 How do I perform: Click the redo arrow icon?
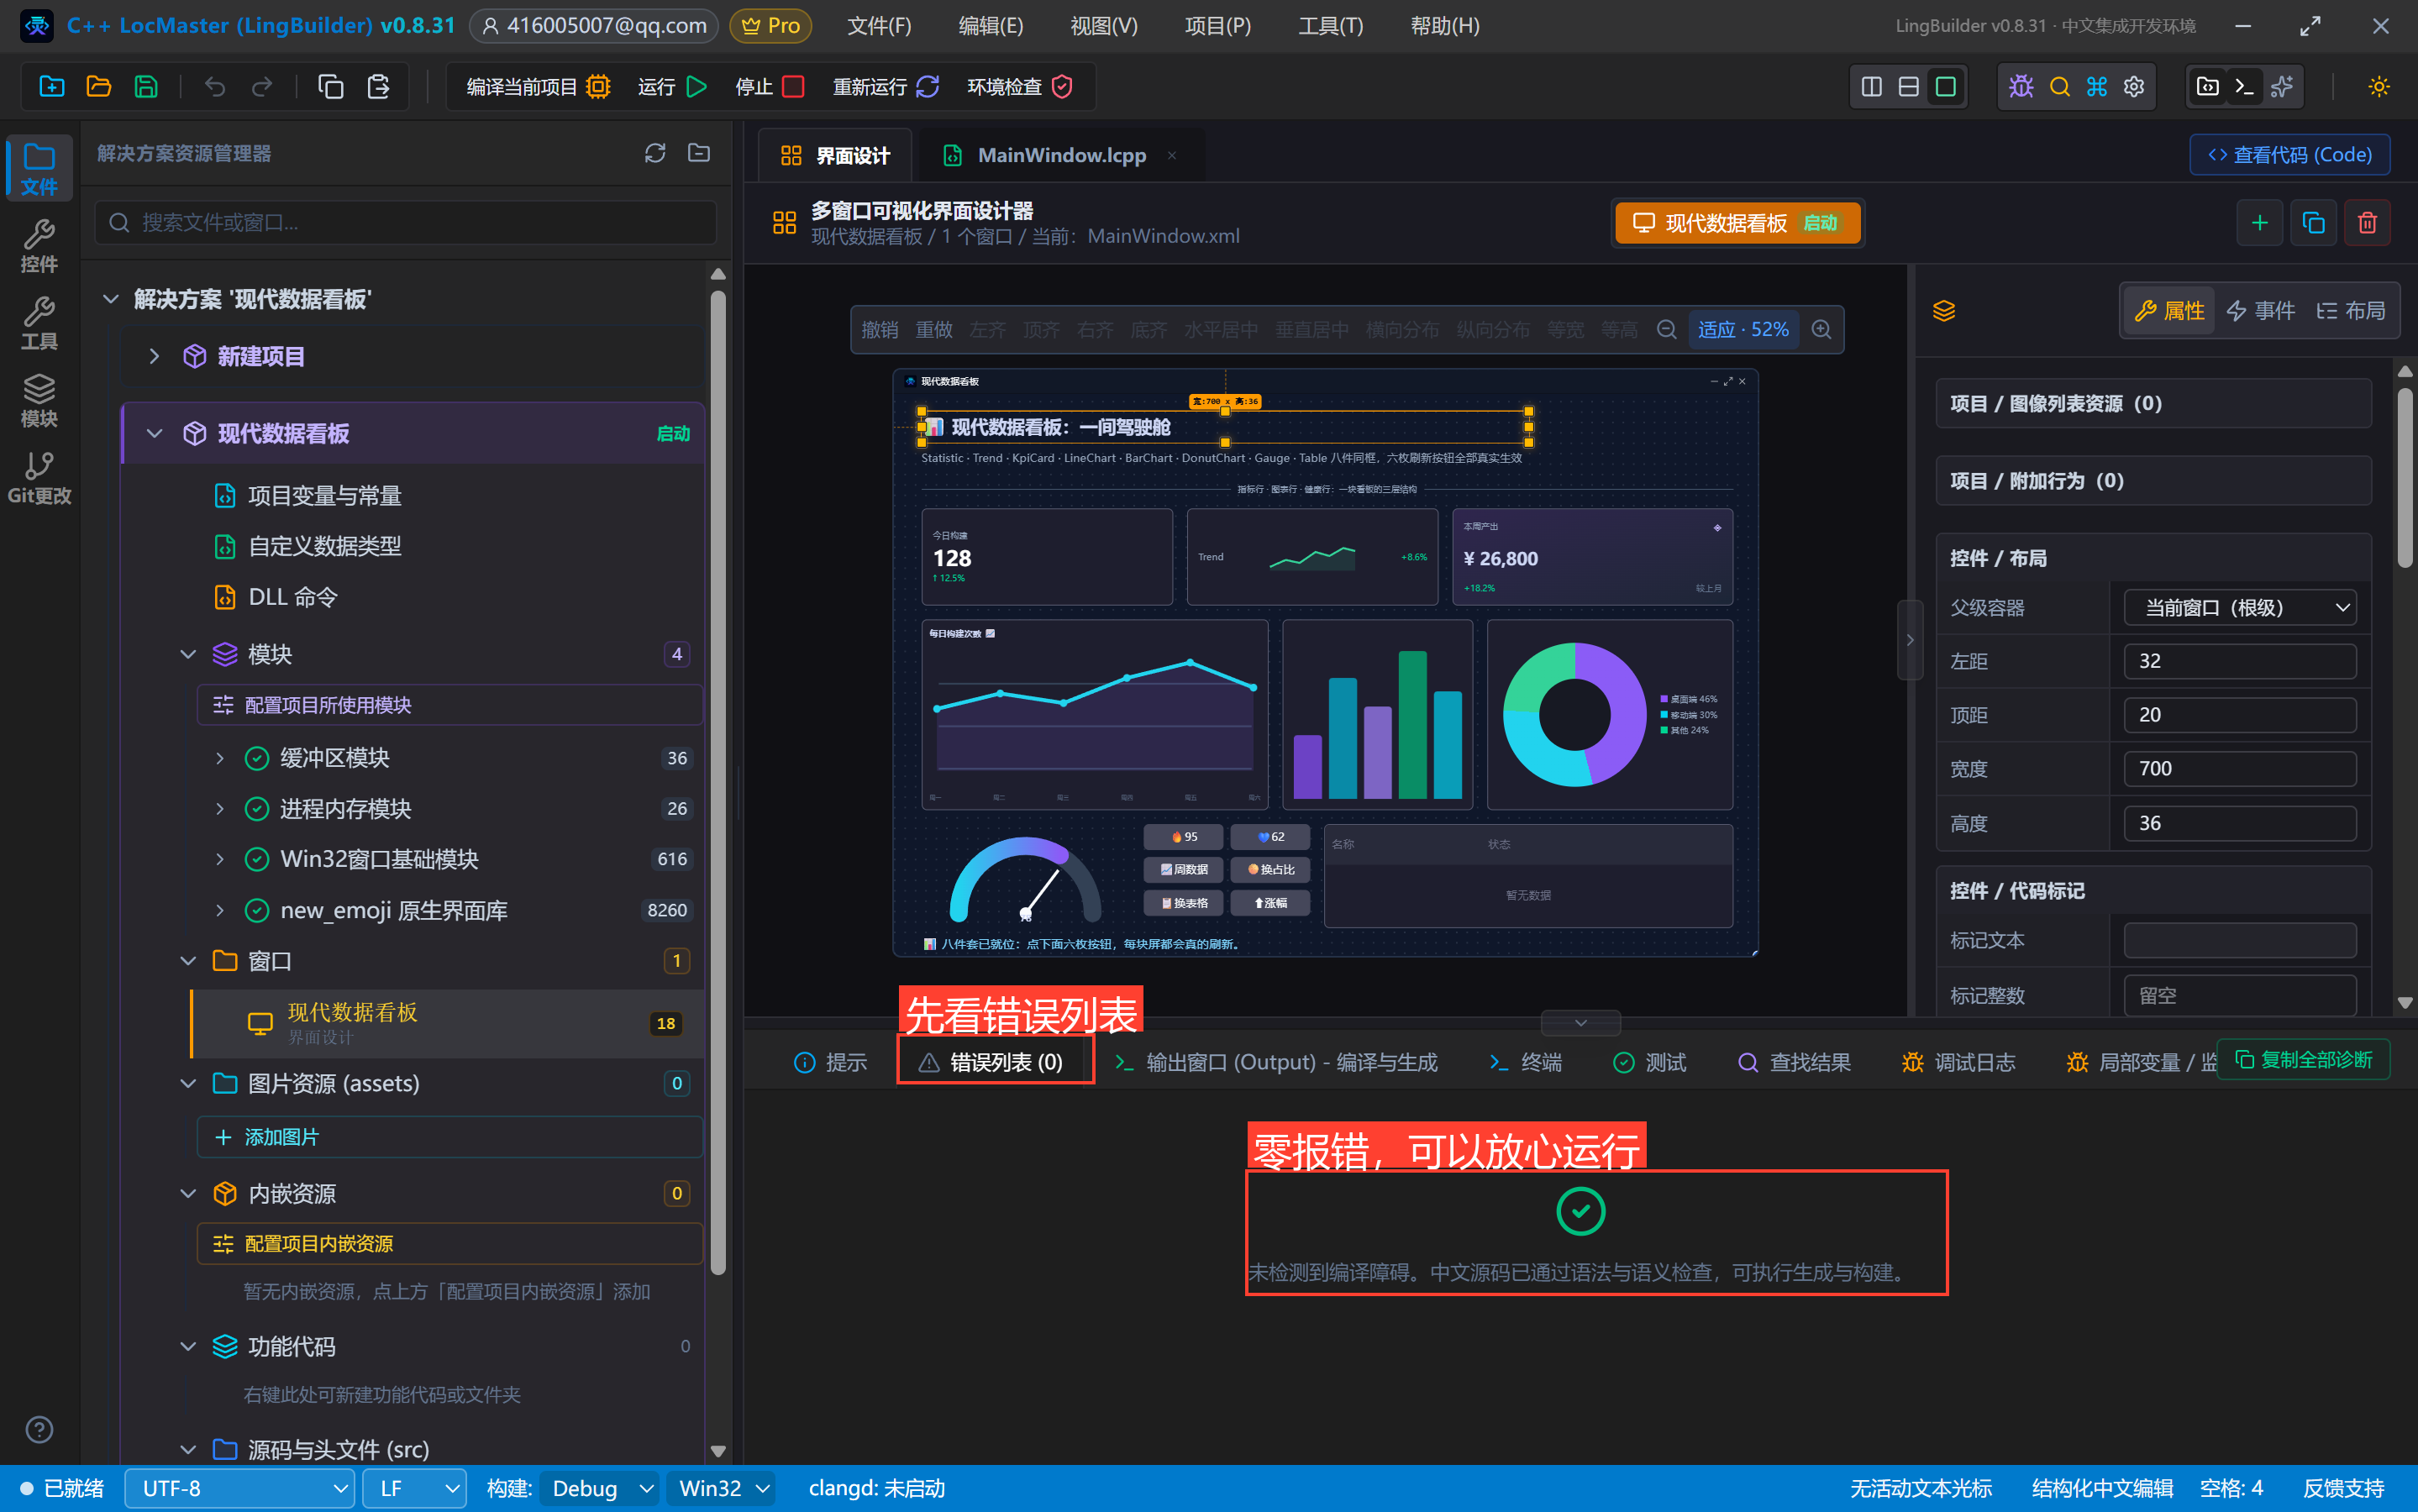262,87
